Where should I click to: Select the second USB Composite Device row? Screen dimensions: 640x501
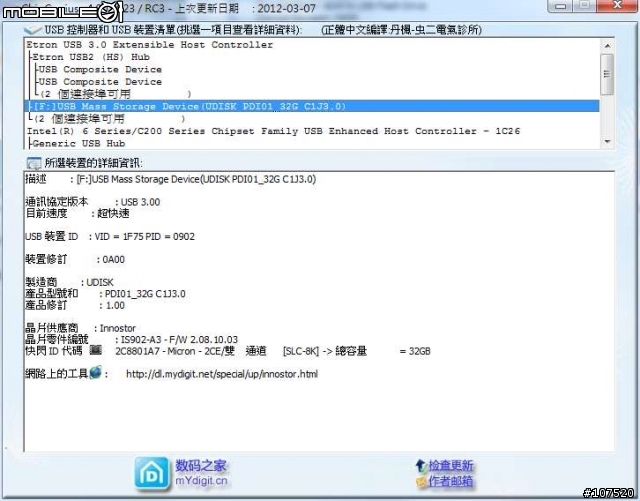tap(100, 82)
